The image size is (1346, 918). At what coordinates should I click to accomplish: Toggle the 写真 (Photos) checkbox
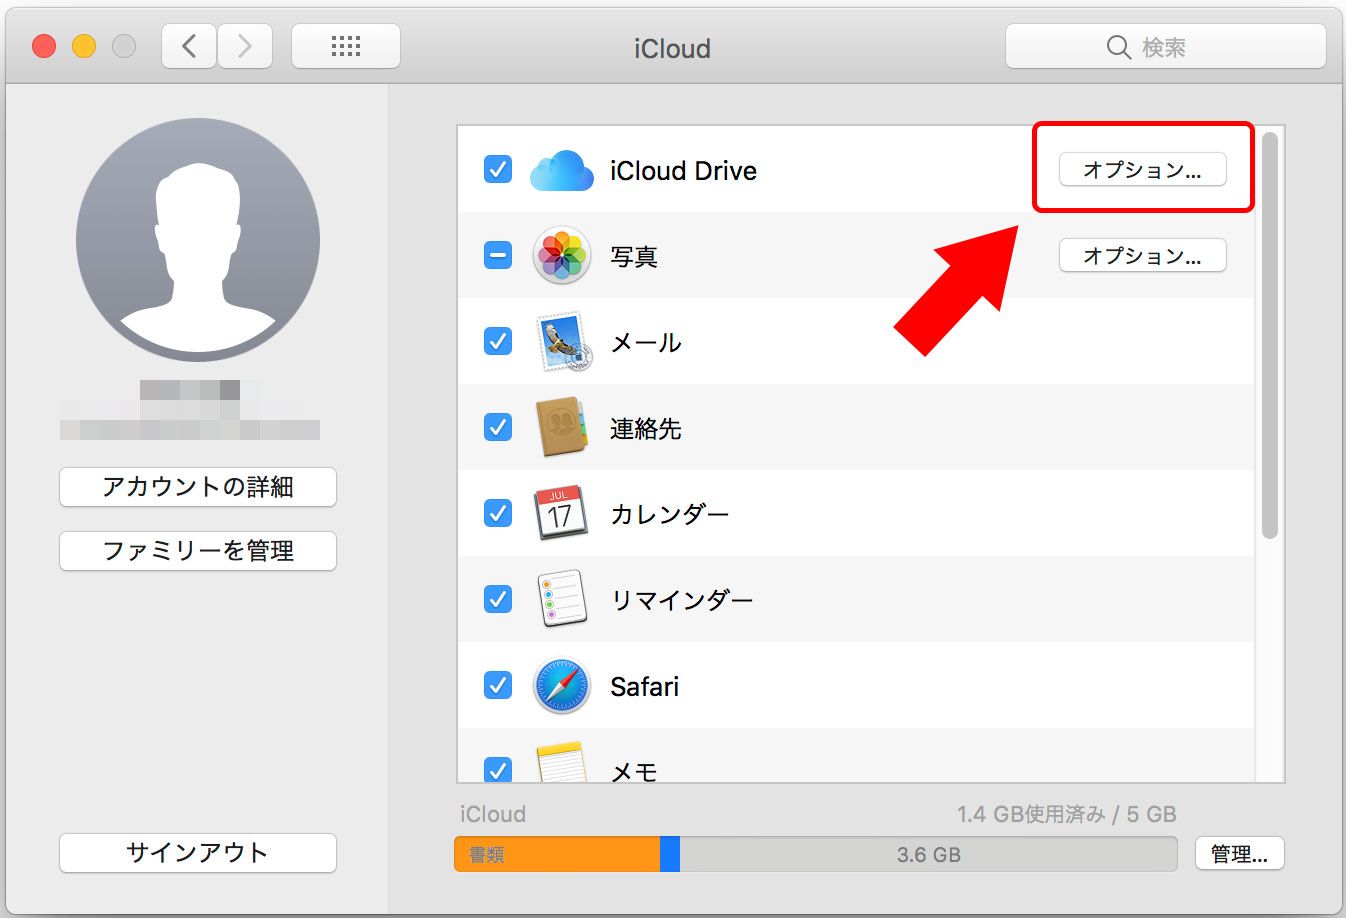tap(498, 255)
